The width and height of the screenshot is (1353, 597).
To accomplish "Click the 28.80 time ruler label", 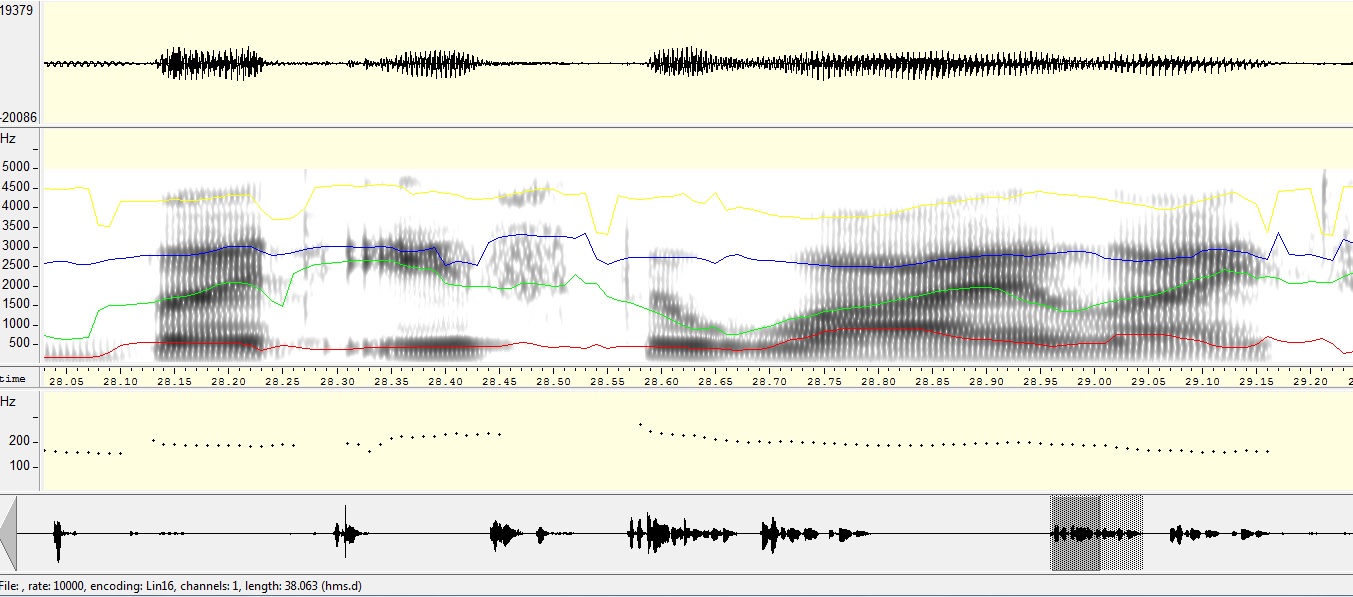I will click(879, 381).
